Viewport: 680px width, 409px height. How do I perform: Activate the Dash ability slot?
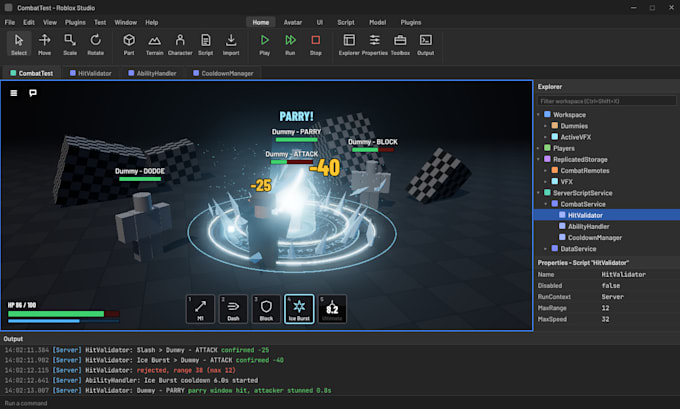pyautogui.click(x=233, y=309)
